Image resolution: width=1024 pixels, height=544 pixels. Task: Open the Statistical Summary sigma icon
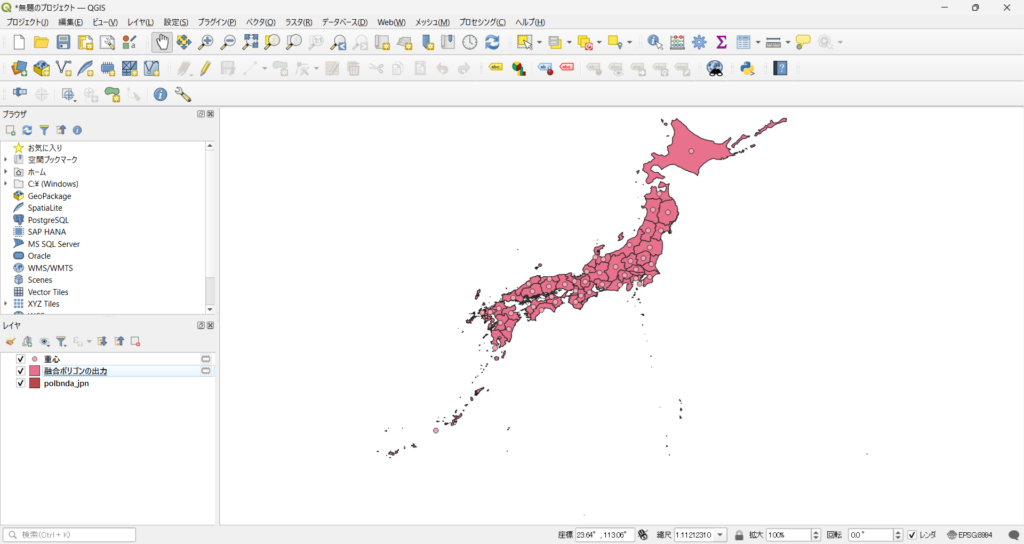click(721, 42)
